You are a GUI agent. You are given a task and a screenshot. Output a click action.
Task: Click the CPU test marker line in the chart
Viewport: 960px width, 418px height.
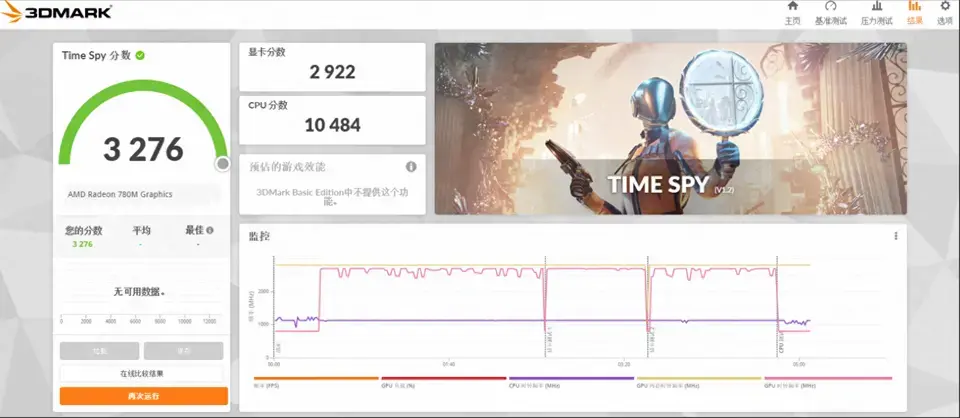[x=777, y=306]
